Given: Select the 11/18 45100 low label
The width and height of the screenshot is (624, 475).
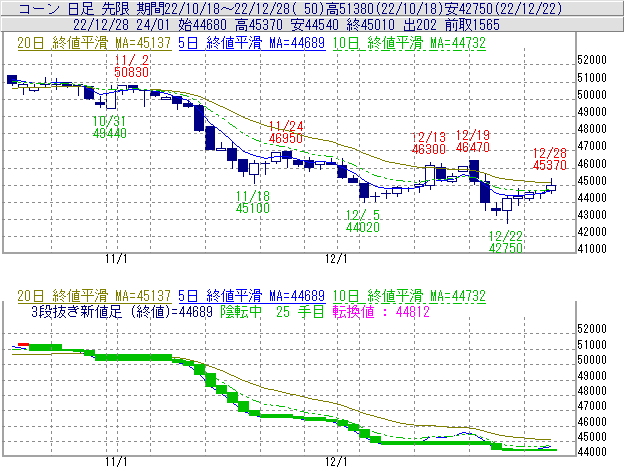Looking at the screenshot, I should tap(253, 202).
